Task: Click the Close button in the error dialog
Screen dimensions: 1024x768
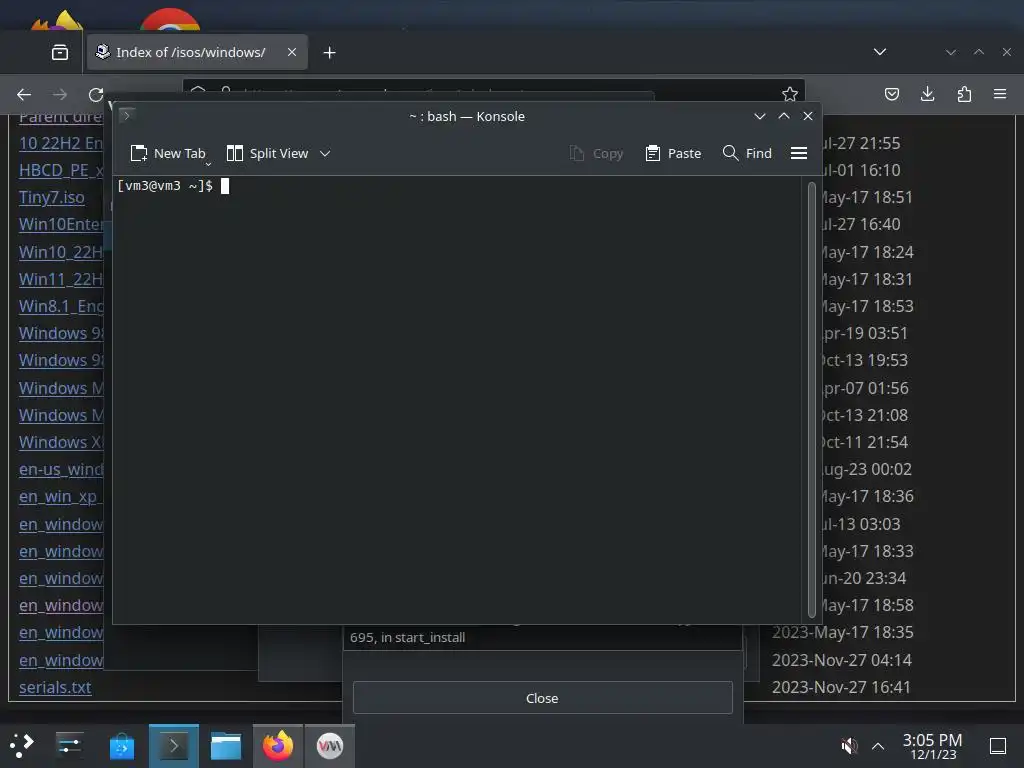Action: [x=542, y=698]
